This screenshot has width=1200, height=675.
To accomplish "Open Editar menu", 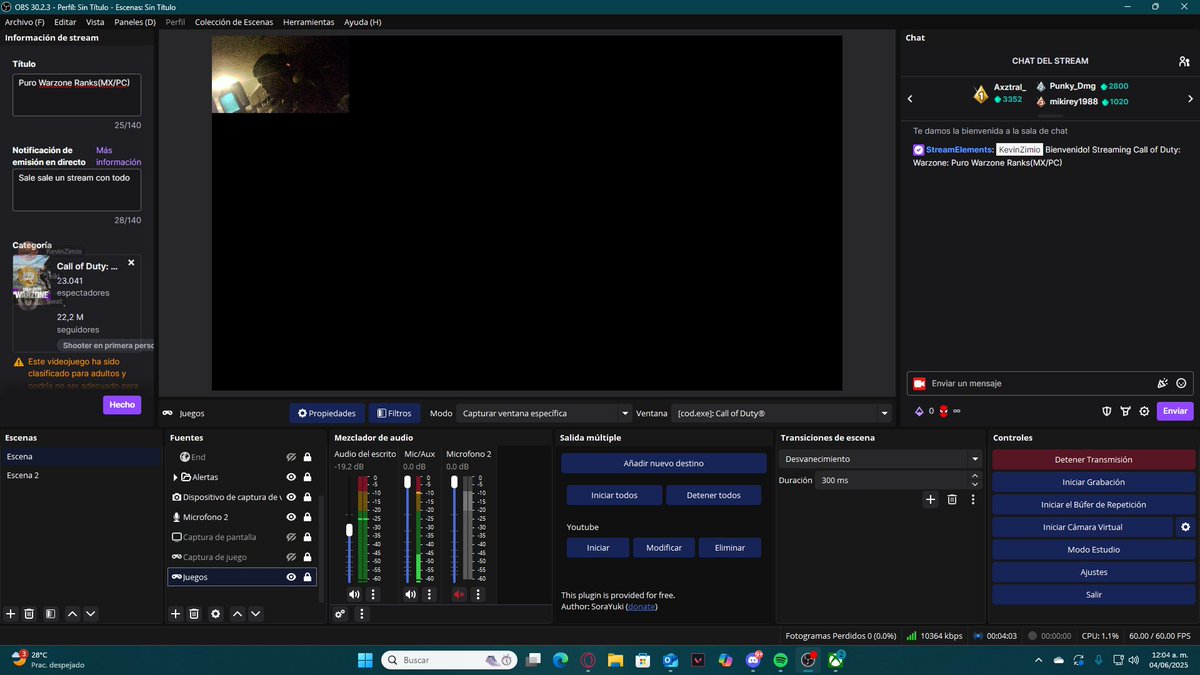I will click(x=65, y=21).
